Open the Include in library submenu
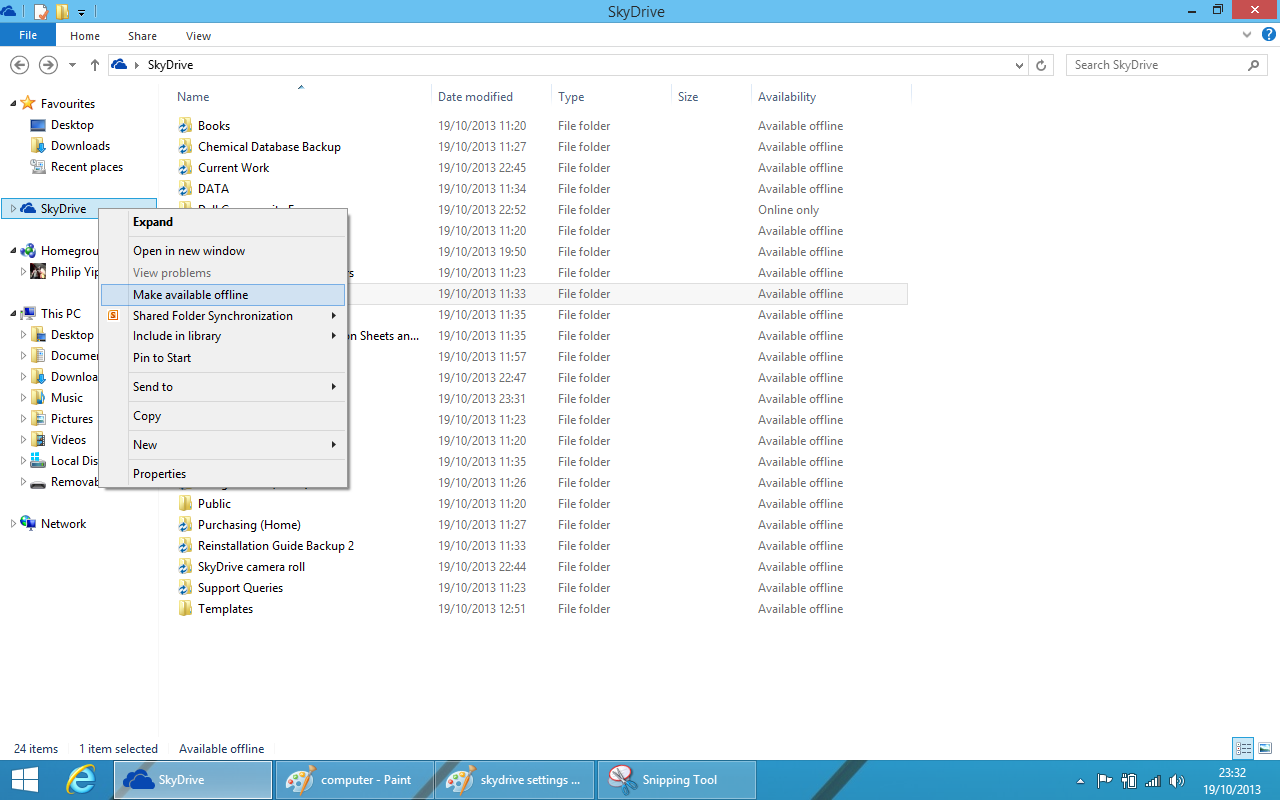This screenshot has height=800, width=1280. coord(223,337)
